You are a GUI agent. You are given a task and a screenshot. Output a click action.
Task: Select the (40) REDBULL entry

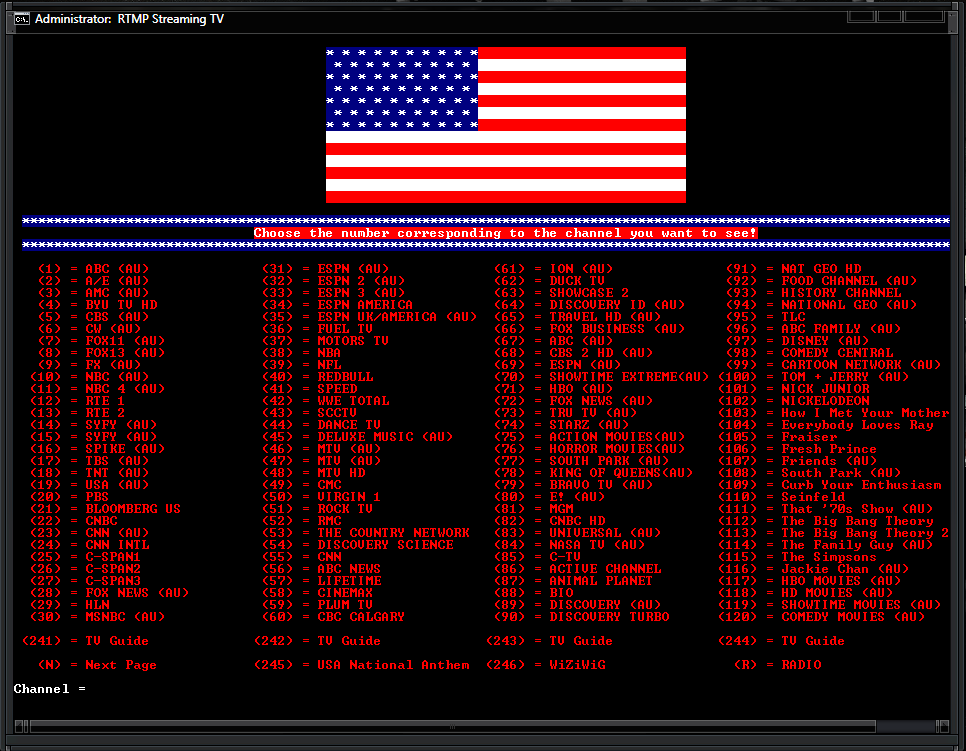coord(318,377)
